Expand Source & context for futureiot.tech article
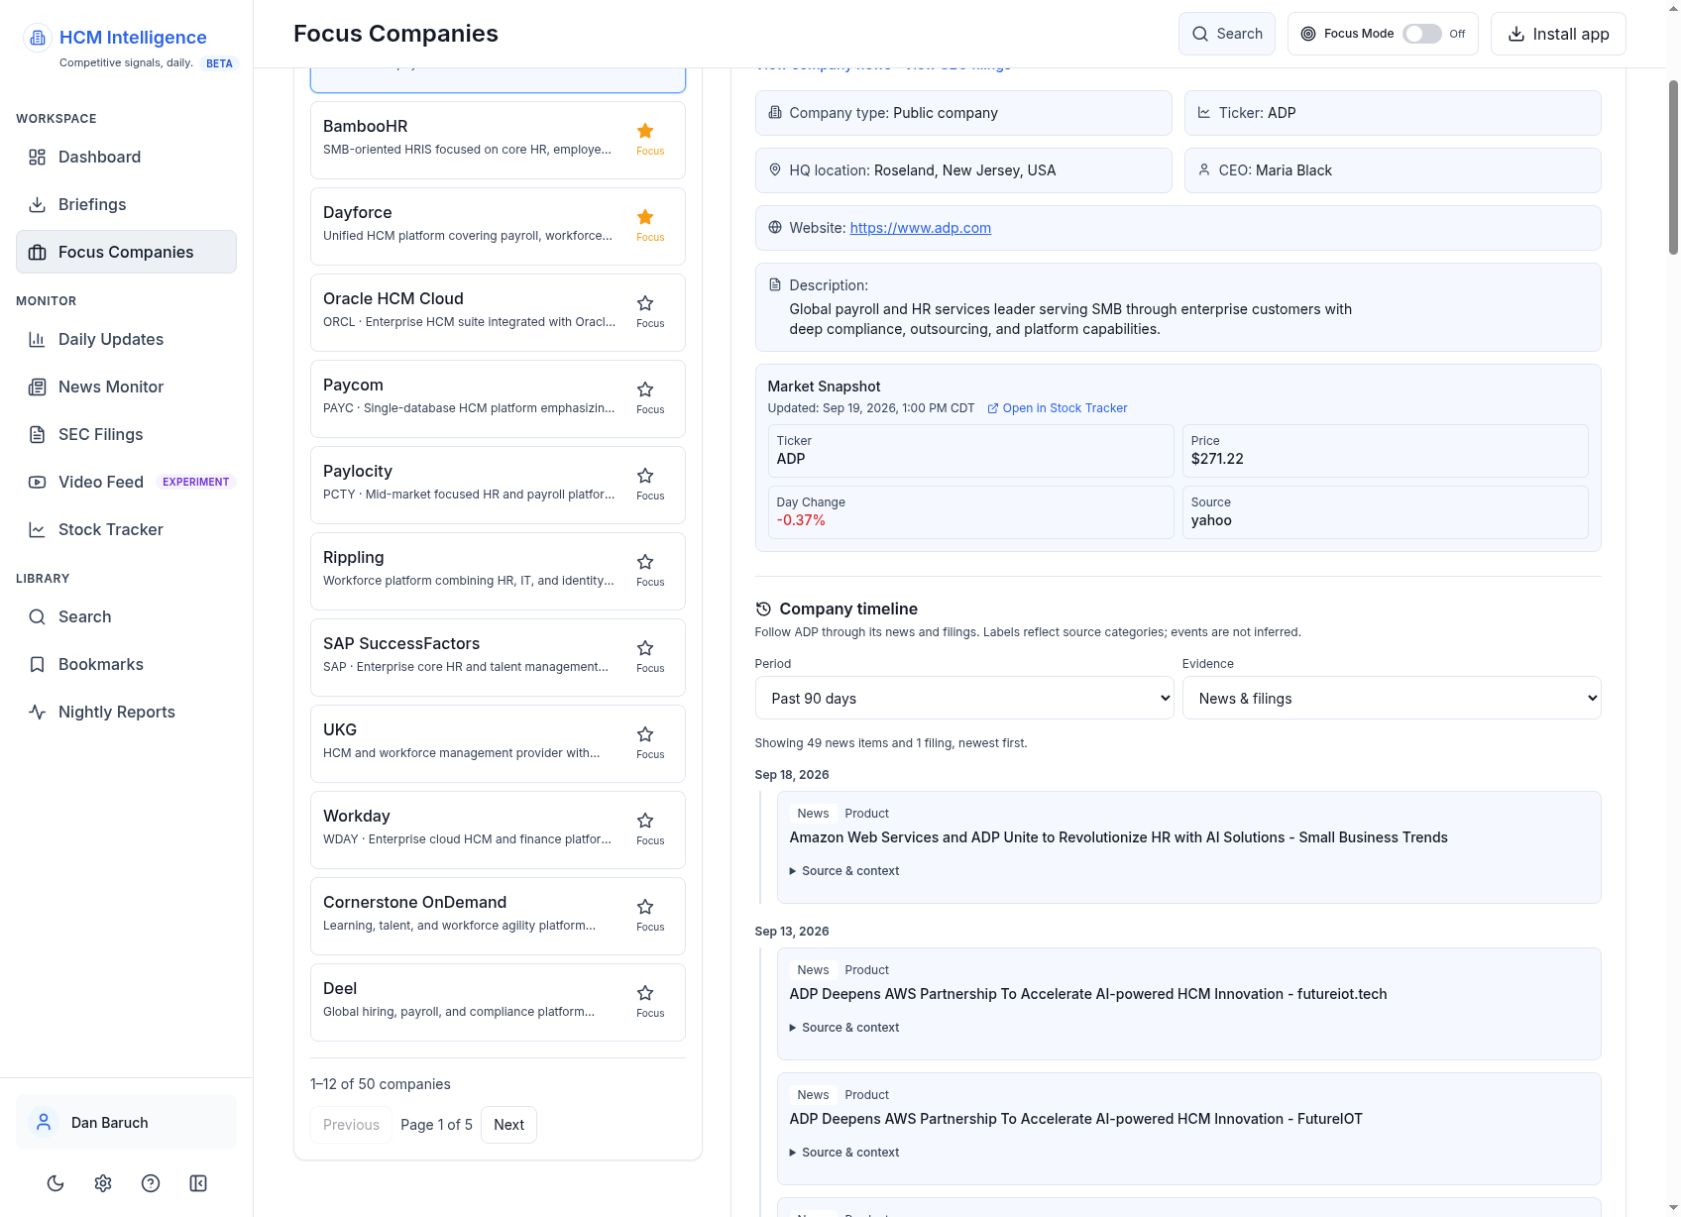Image resolution: width=1681 pixels, height=1217 pixels. 844,1028
